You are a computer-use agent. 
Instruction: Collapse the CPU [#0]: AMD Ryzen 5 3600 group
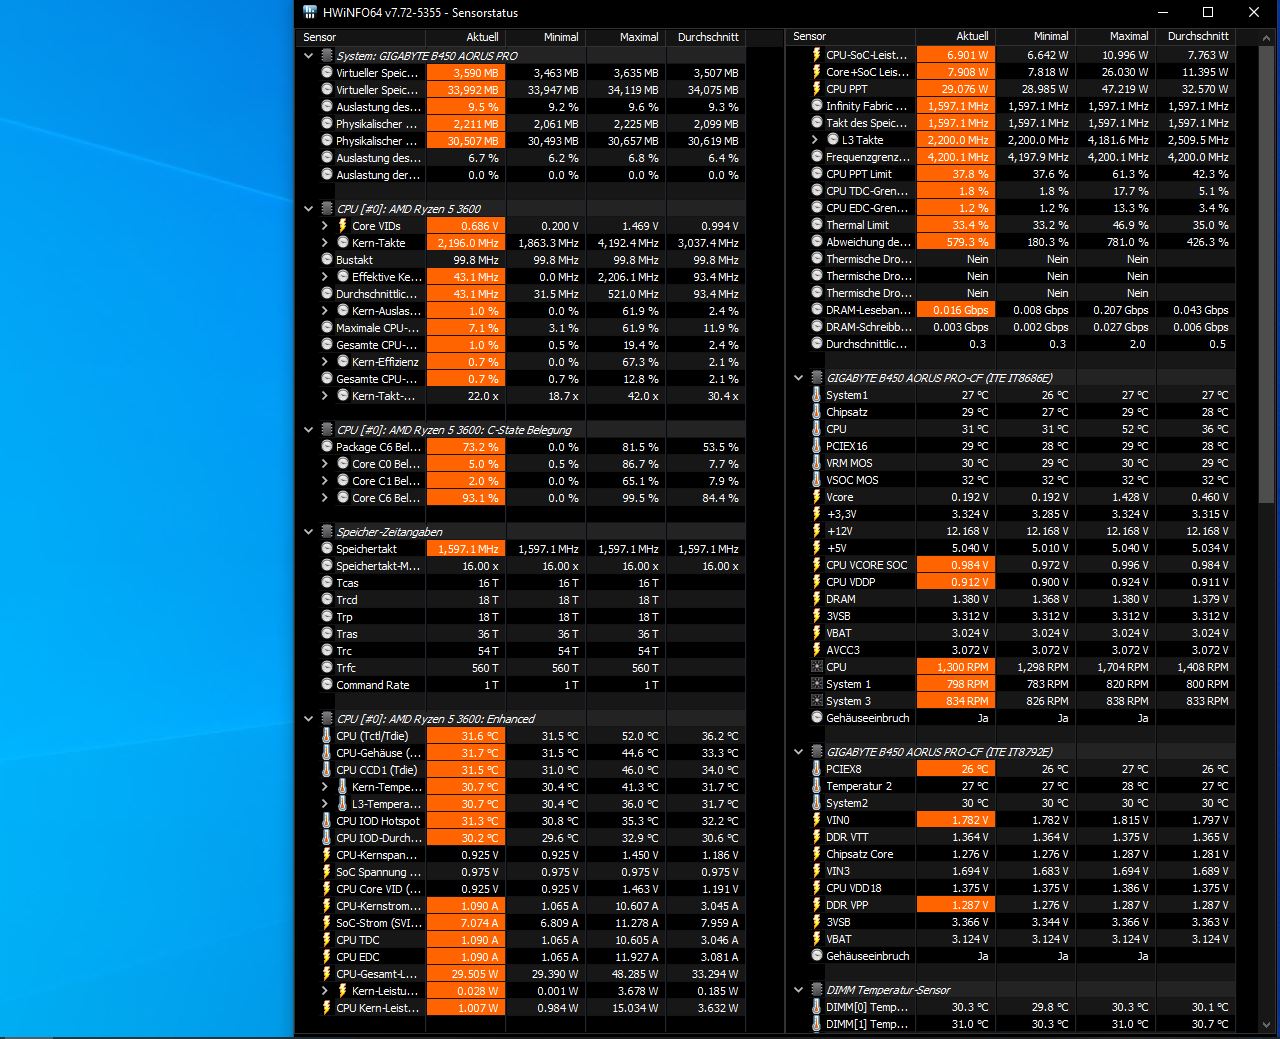(x=308, y=209)
